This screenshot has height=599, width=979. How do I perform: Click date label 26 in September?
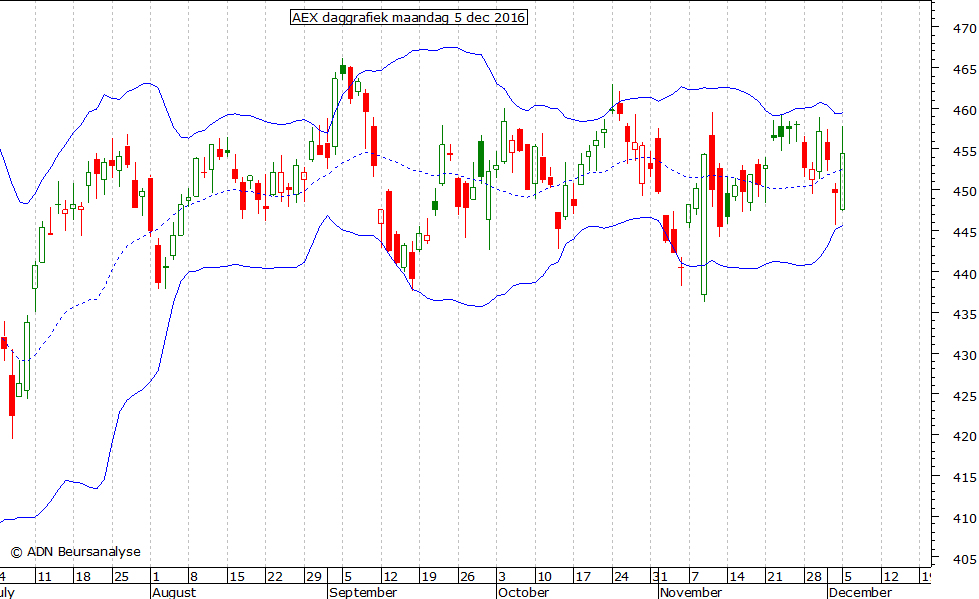(x=468, y=577)
